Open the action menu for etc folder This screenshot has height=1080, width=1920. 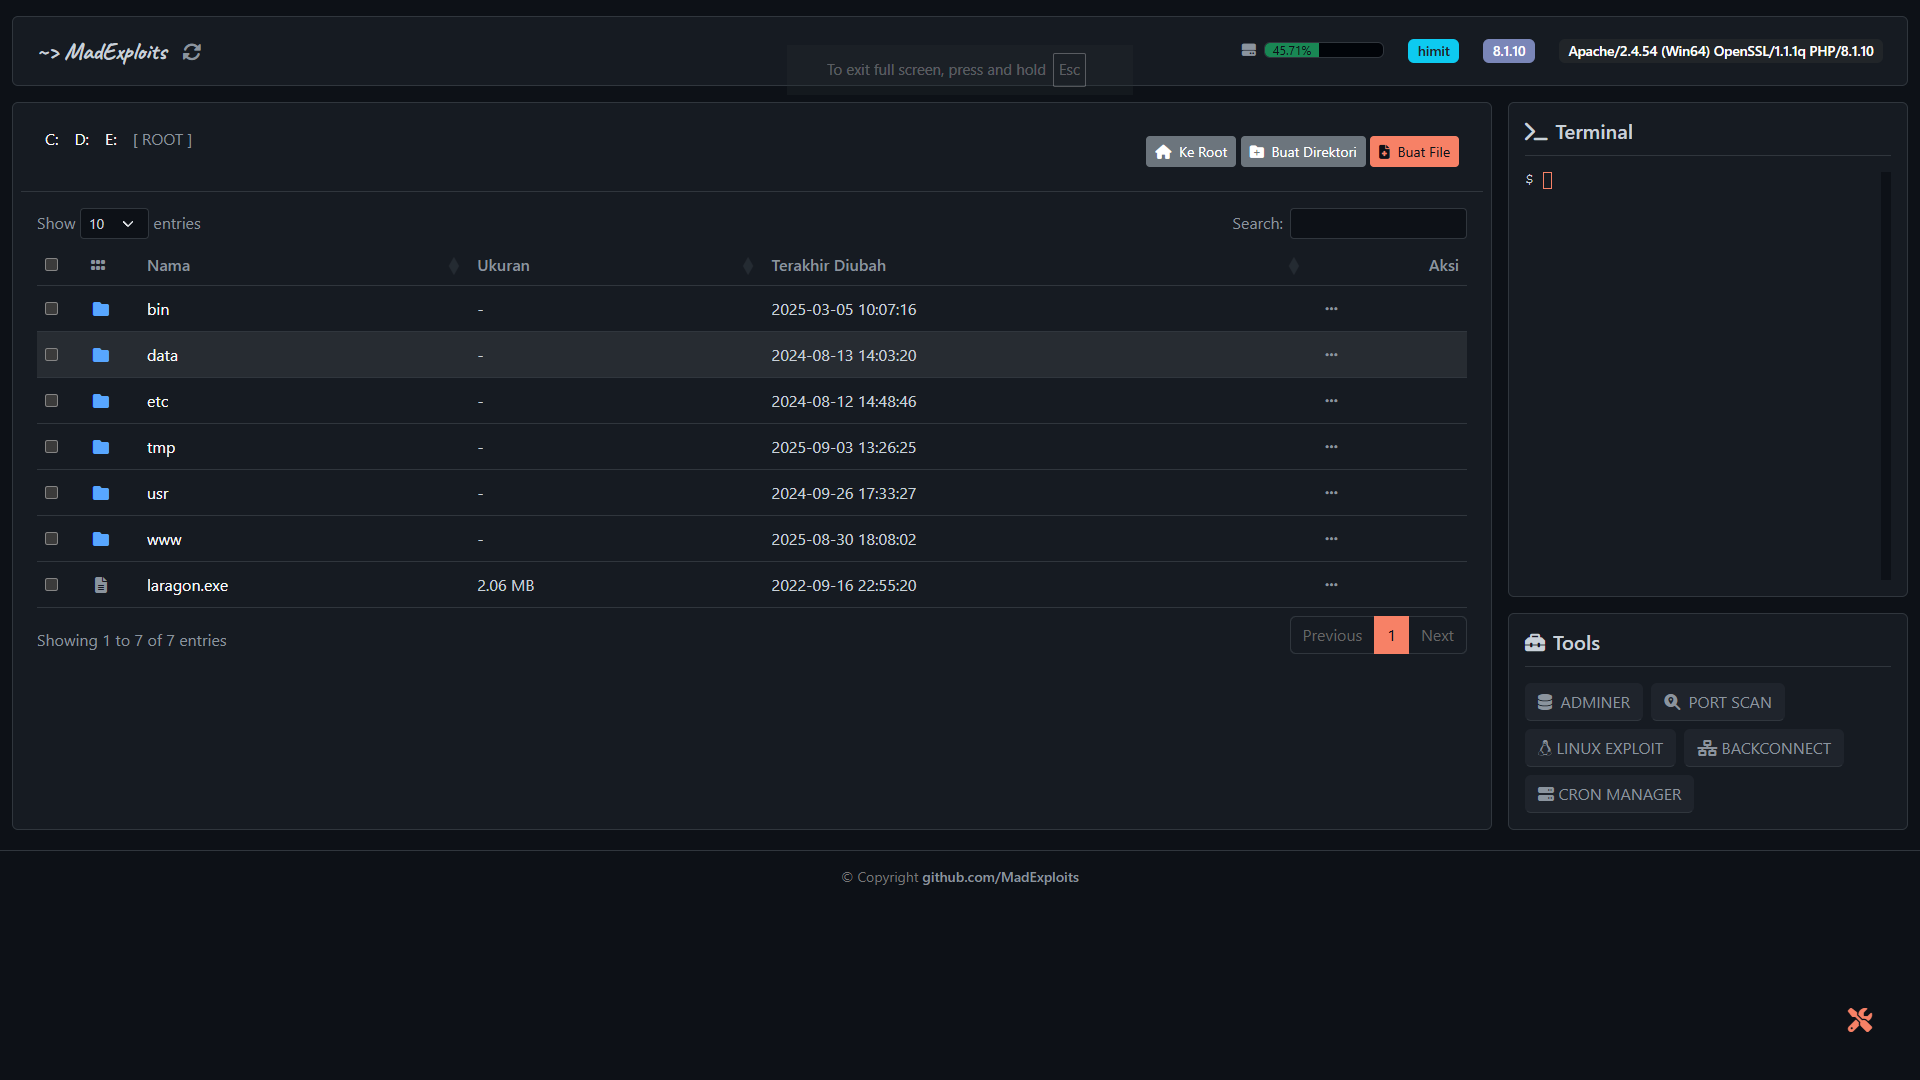tap(1331, 401)
